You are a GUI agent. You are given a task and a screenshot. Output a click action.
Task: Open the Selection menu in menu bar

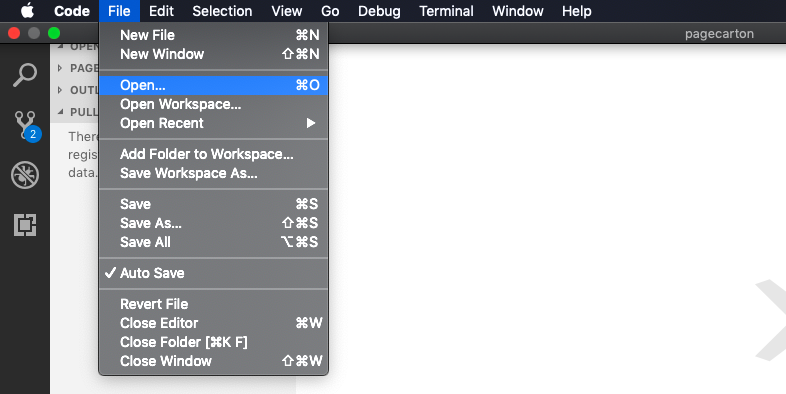tap(222, 11)
